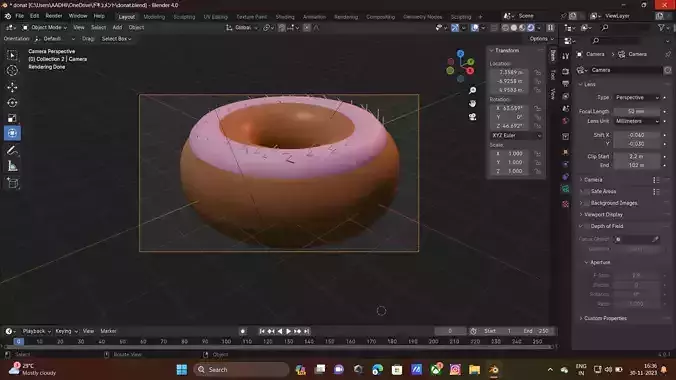The width and height of the screenshot is (676, 380).
Task: Toggle camera view using camera gizmo icon
Action: [473, 117]
